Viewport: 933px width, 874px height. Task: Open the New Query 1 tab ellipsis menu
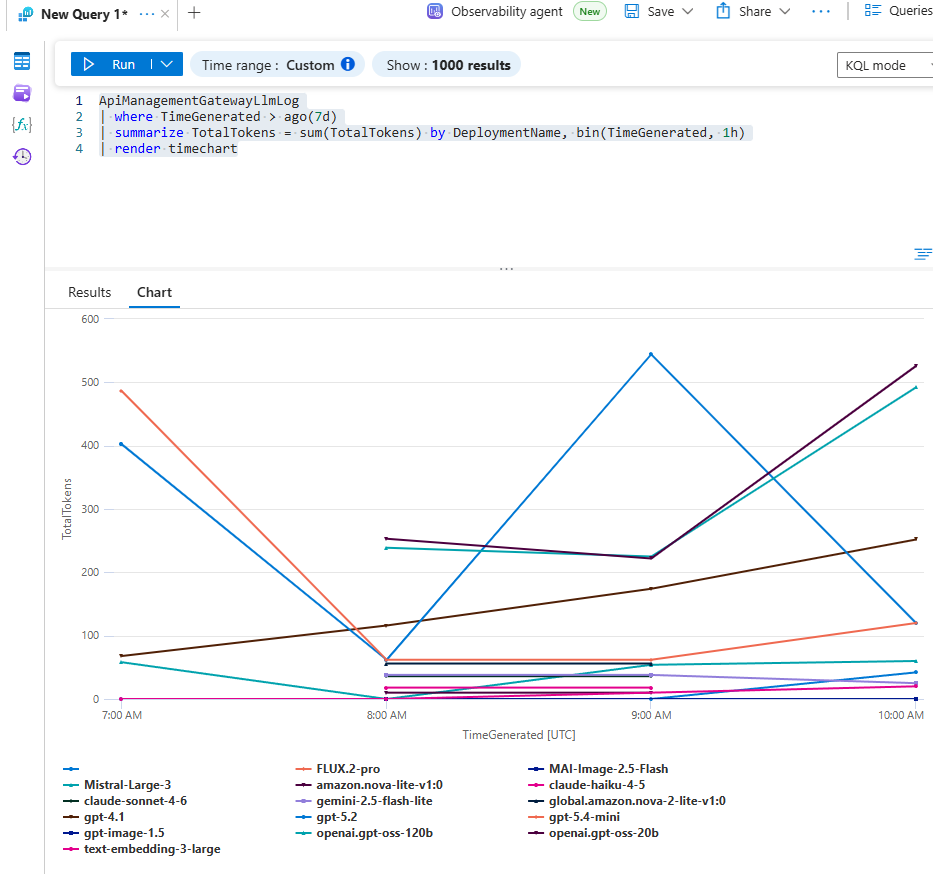146,14
